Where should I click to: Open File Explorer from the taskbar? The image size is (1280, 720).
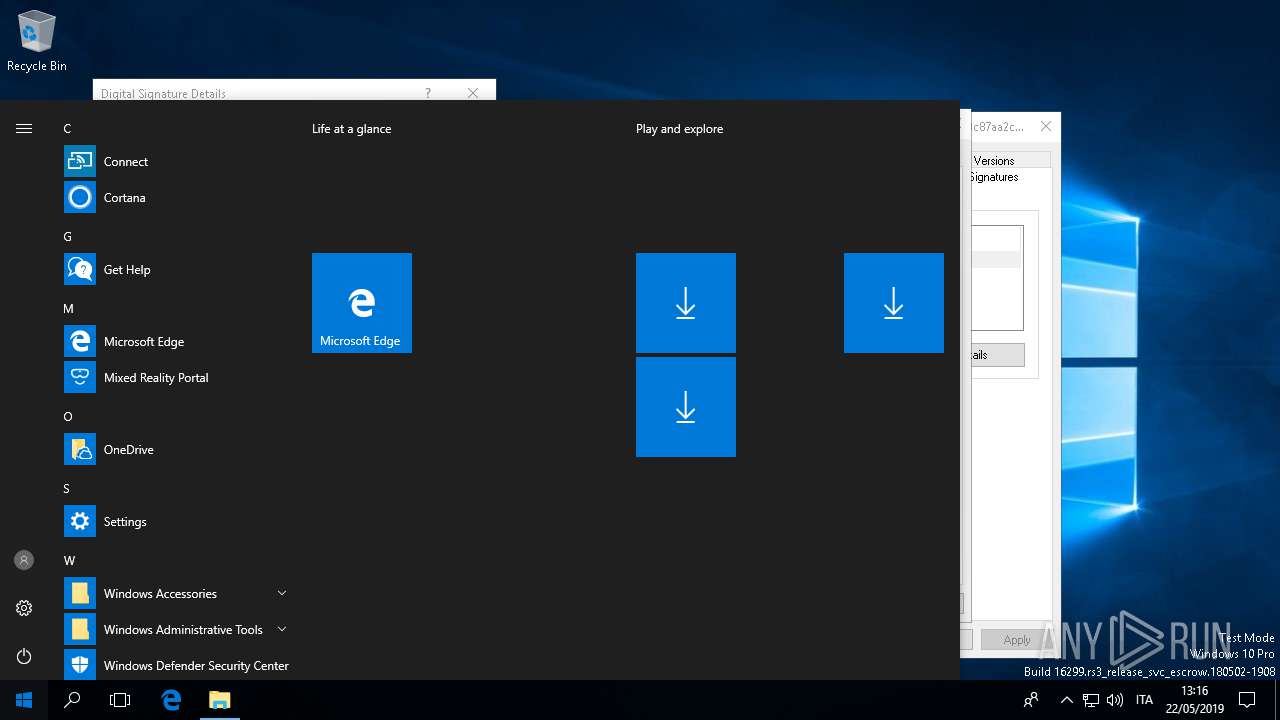coord(219,700)
